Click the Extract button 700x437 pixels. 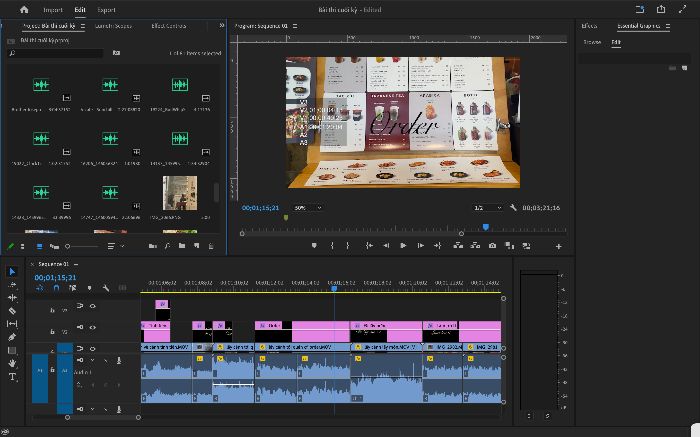pyautogui.click(x=475, y=246)
